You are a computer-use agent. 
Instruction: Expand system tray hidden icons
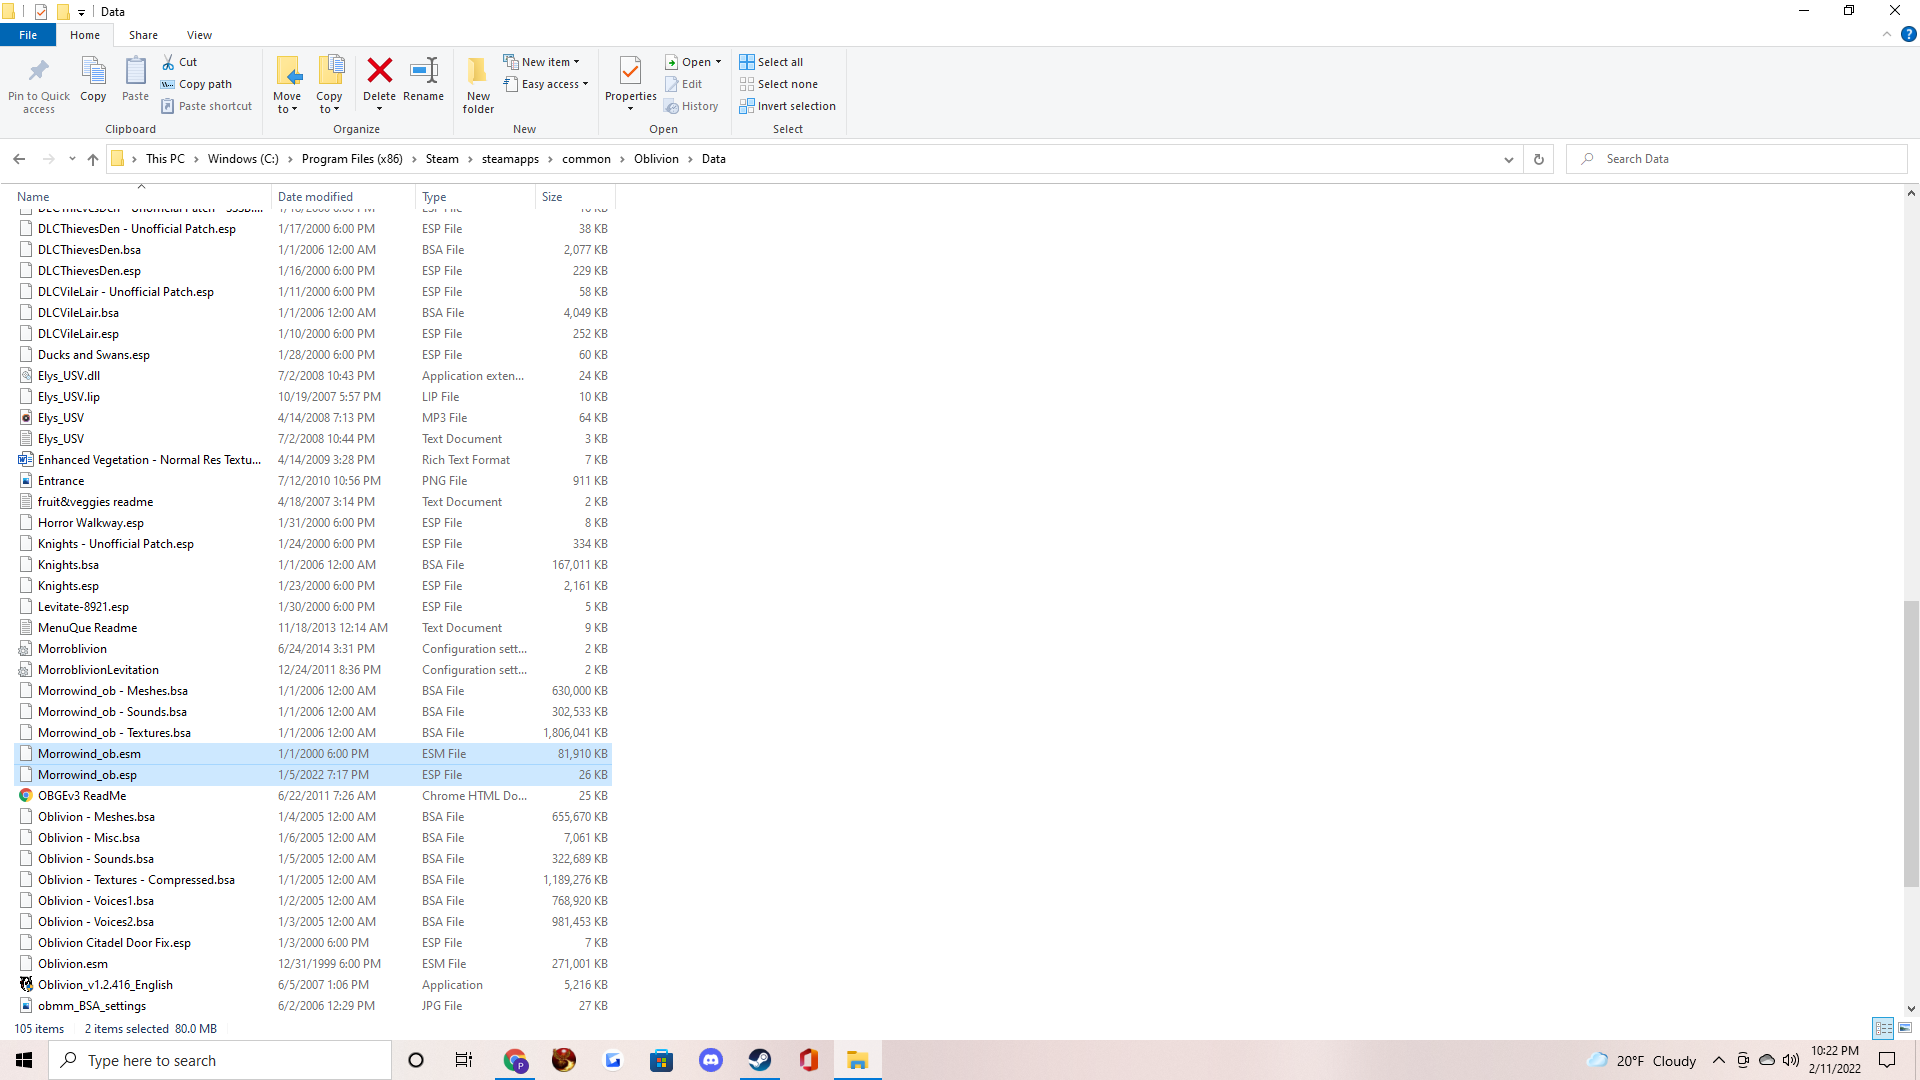1719,1060
